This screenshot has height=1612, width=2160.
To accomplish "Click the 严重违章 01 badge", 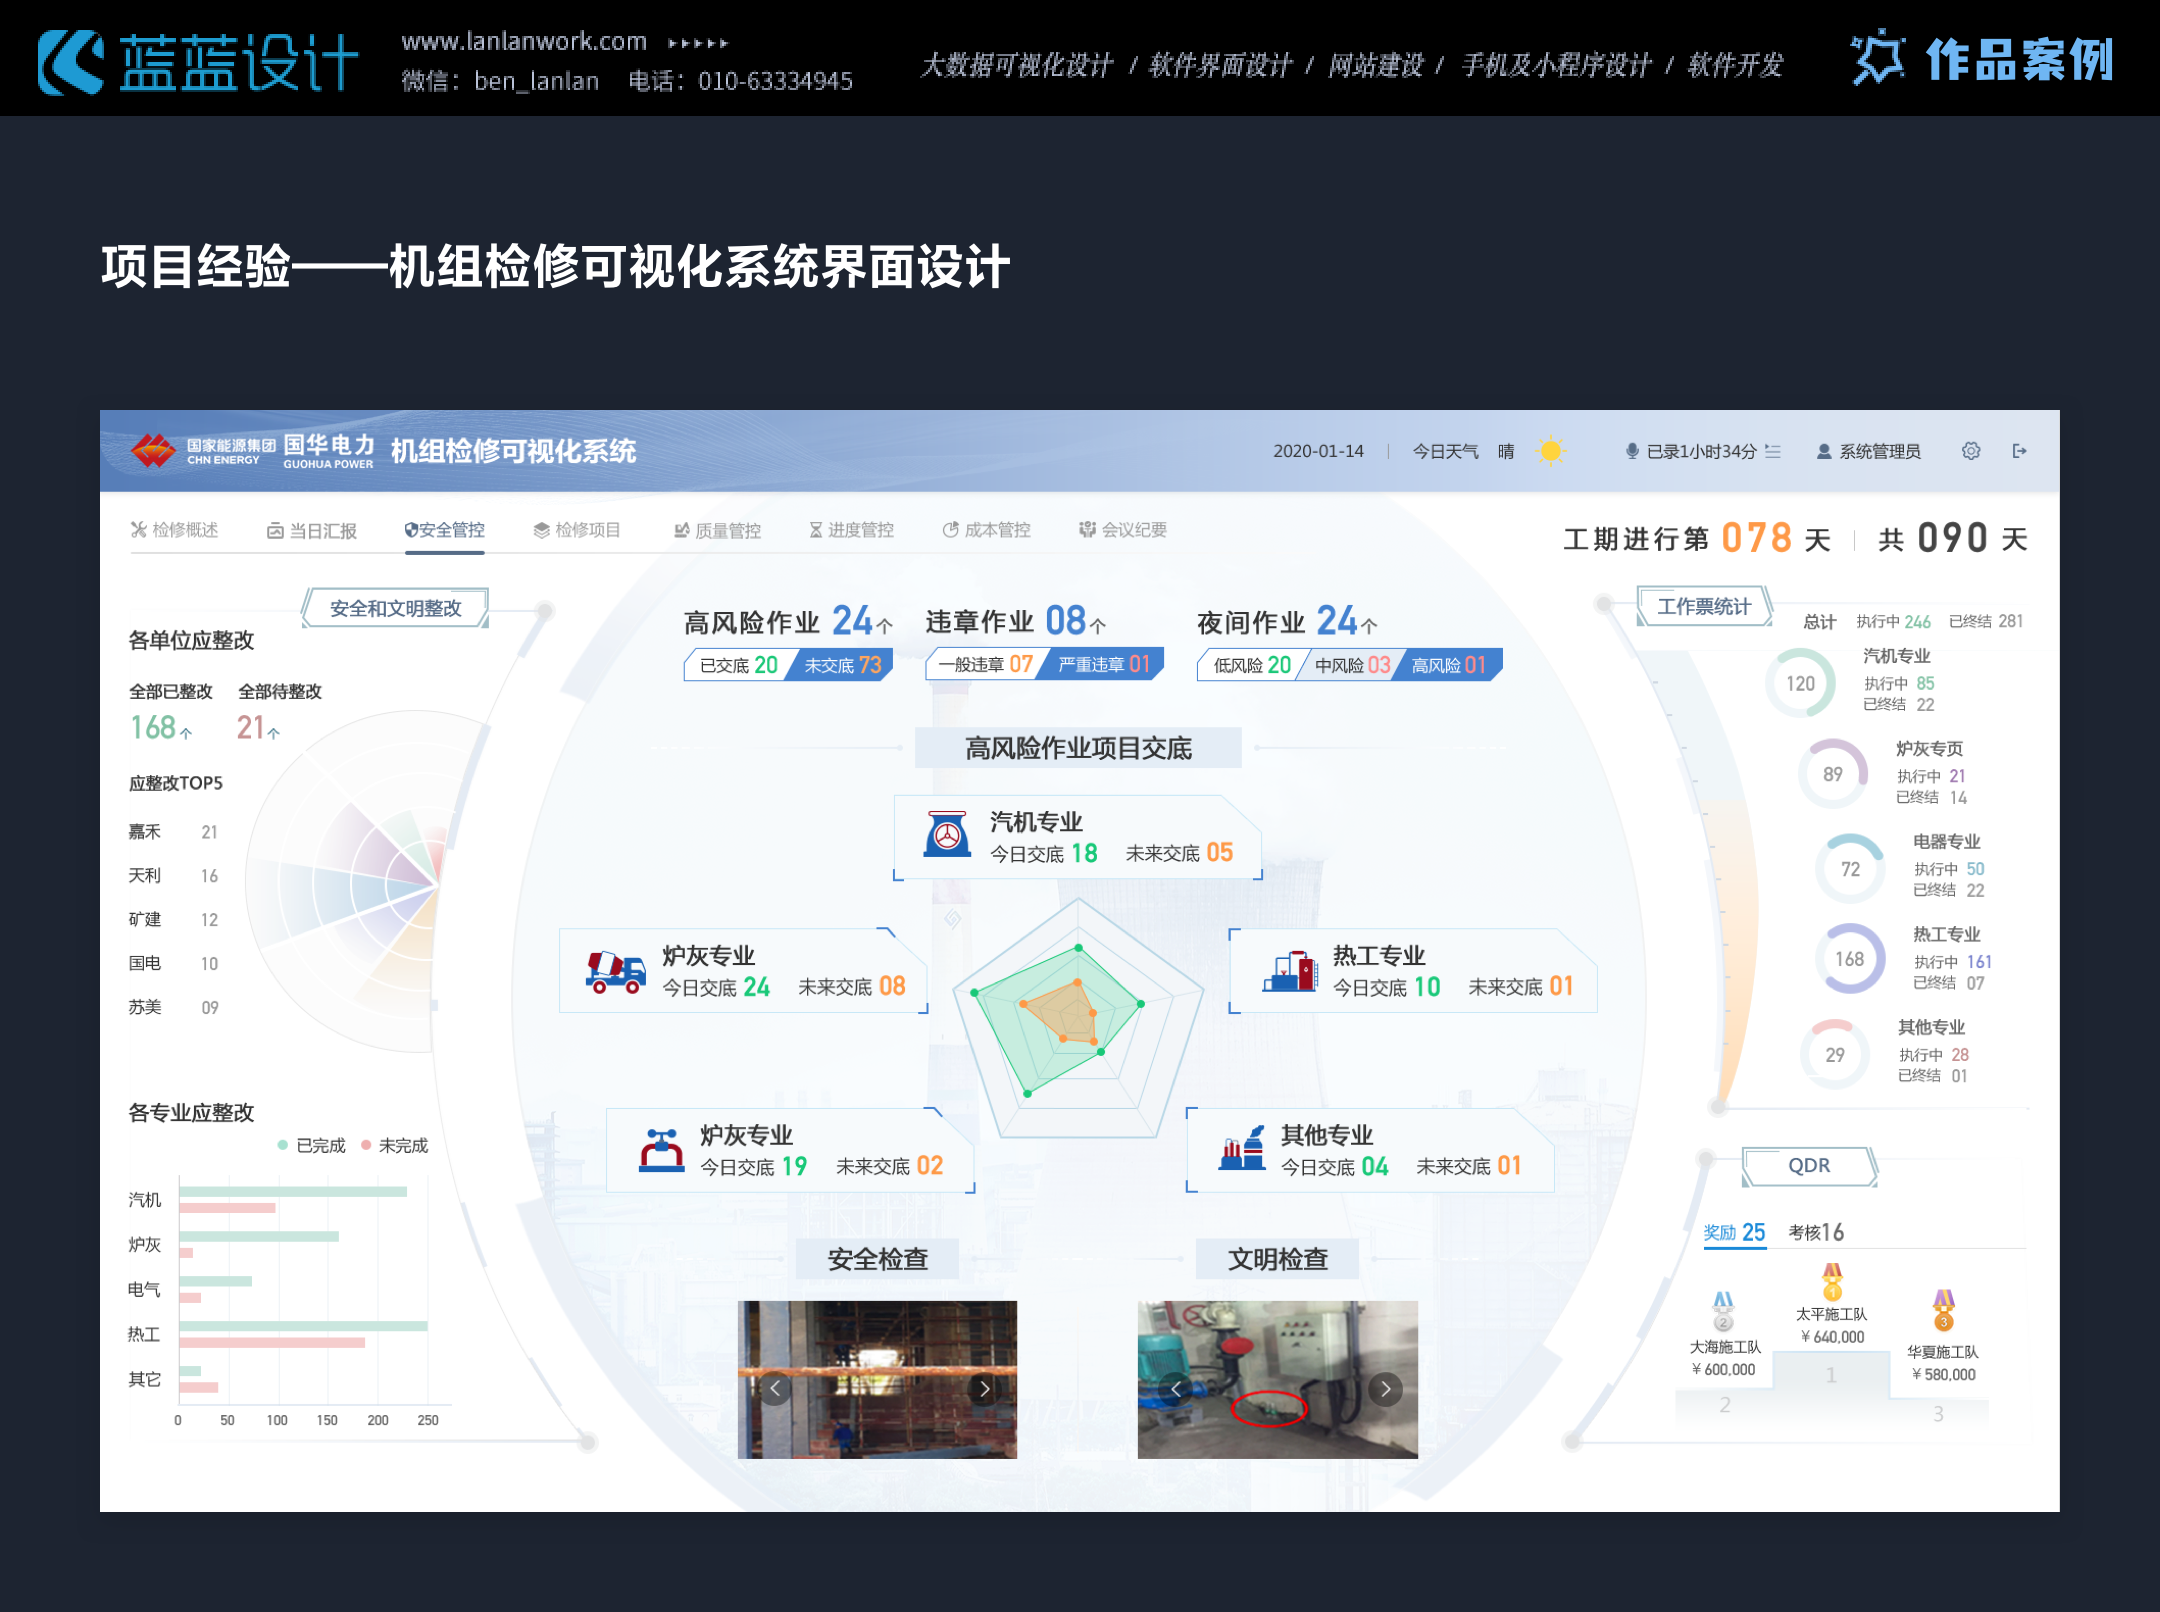I will pyautogui.click(x=1103, y=664).
